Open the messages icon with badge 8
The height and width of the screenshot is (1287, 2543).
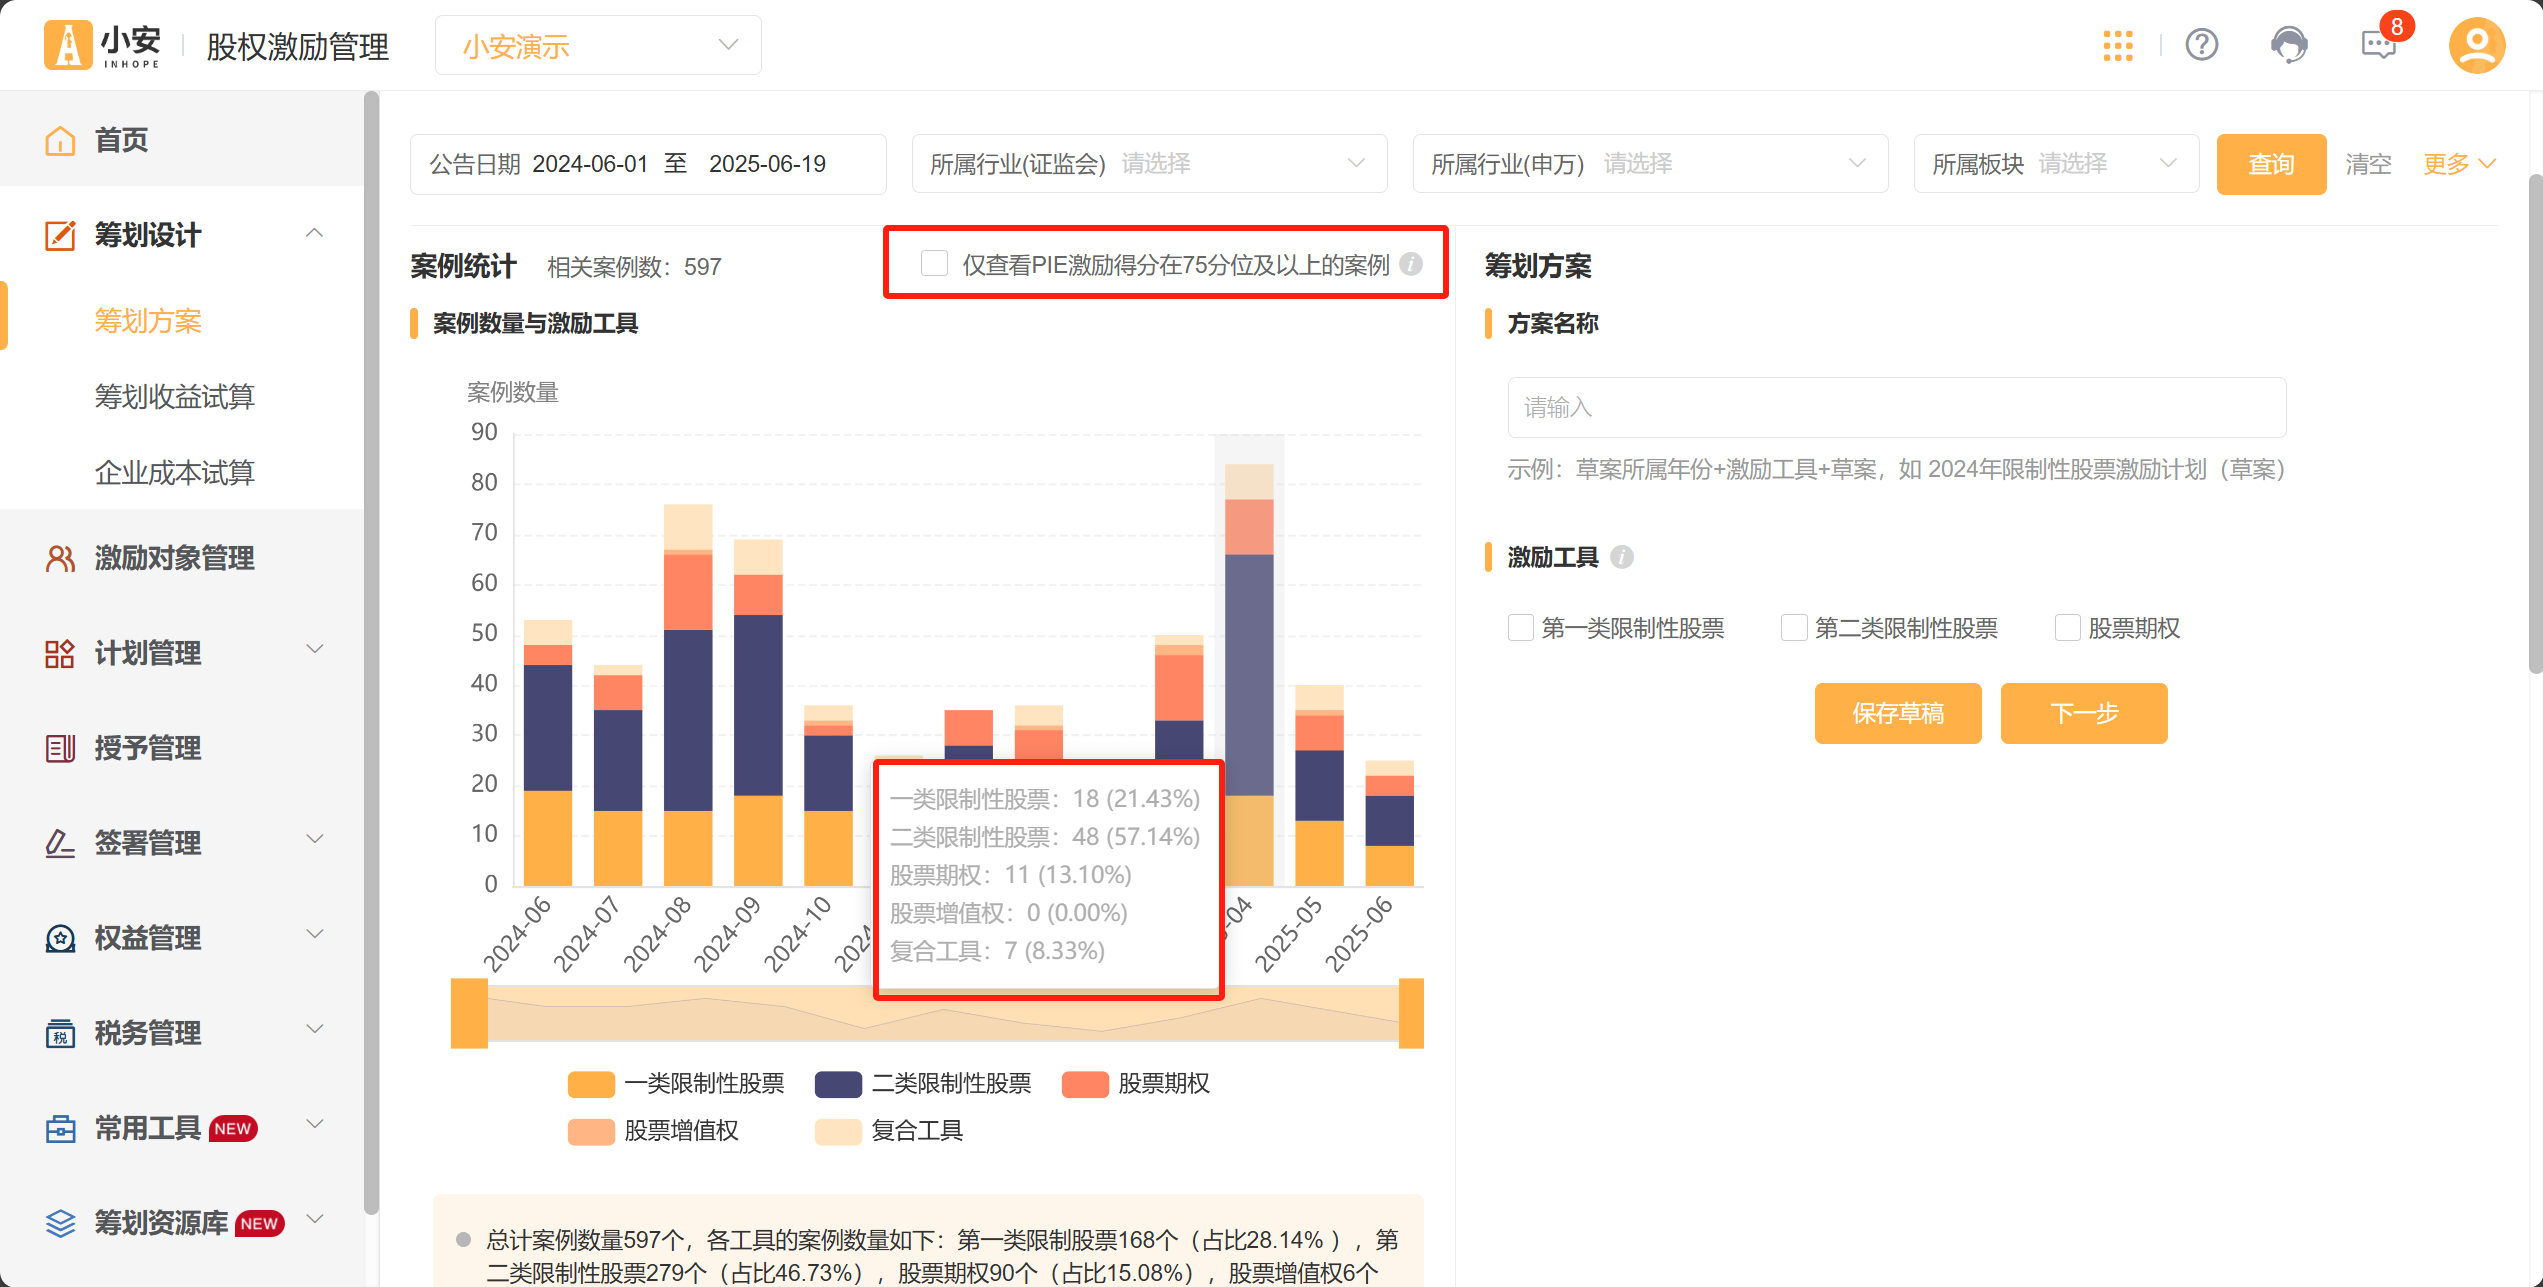tap(2380, 44)
